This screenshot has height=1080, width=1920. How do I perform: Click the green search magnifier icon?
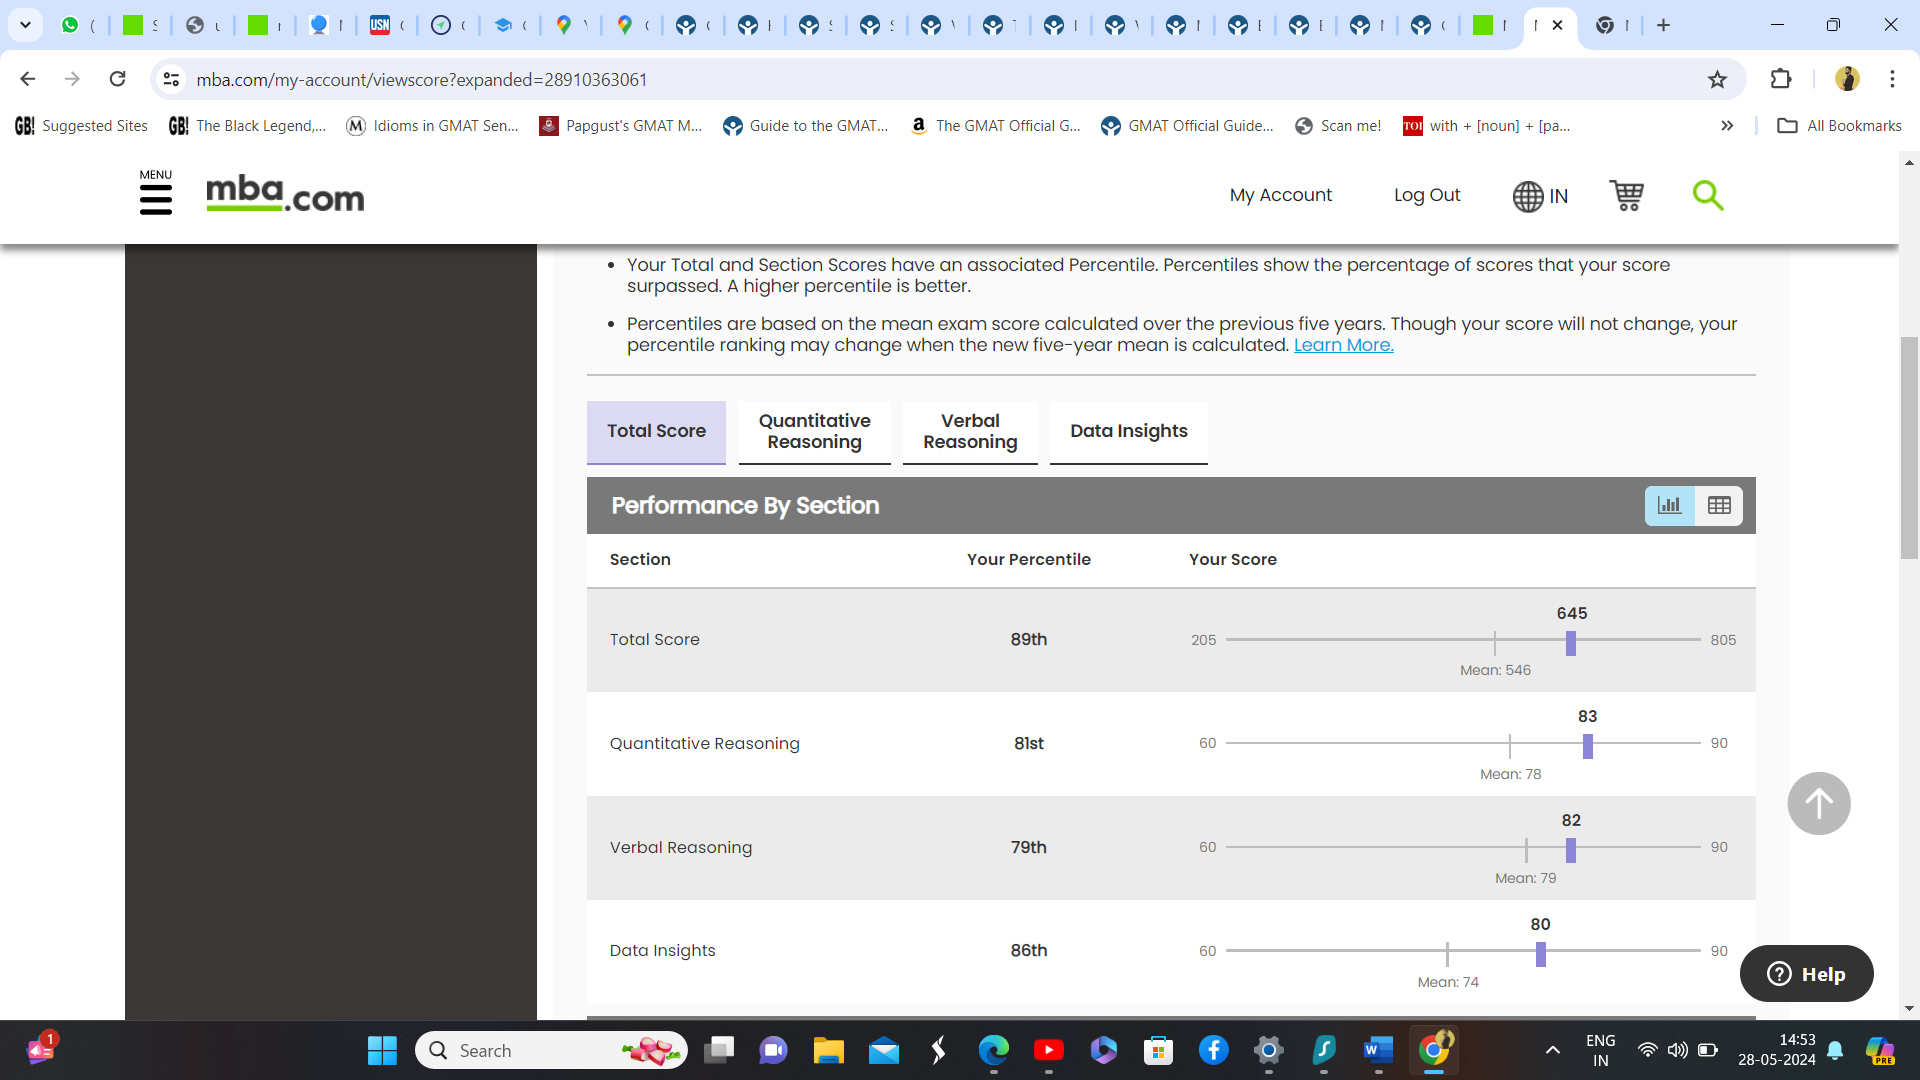coord(1707,195)
